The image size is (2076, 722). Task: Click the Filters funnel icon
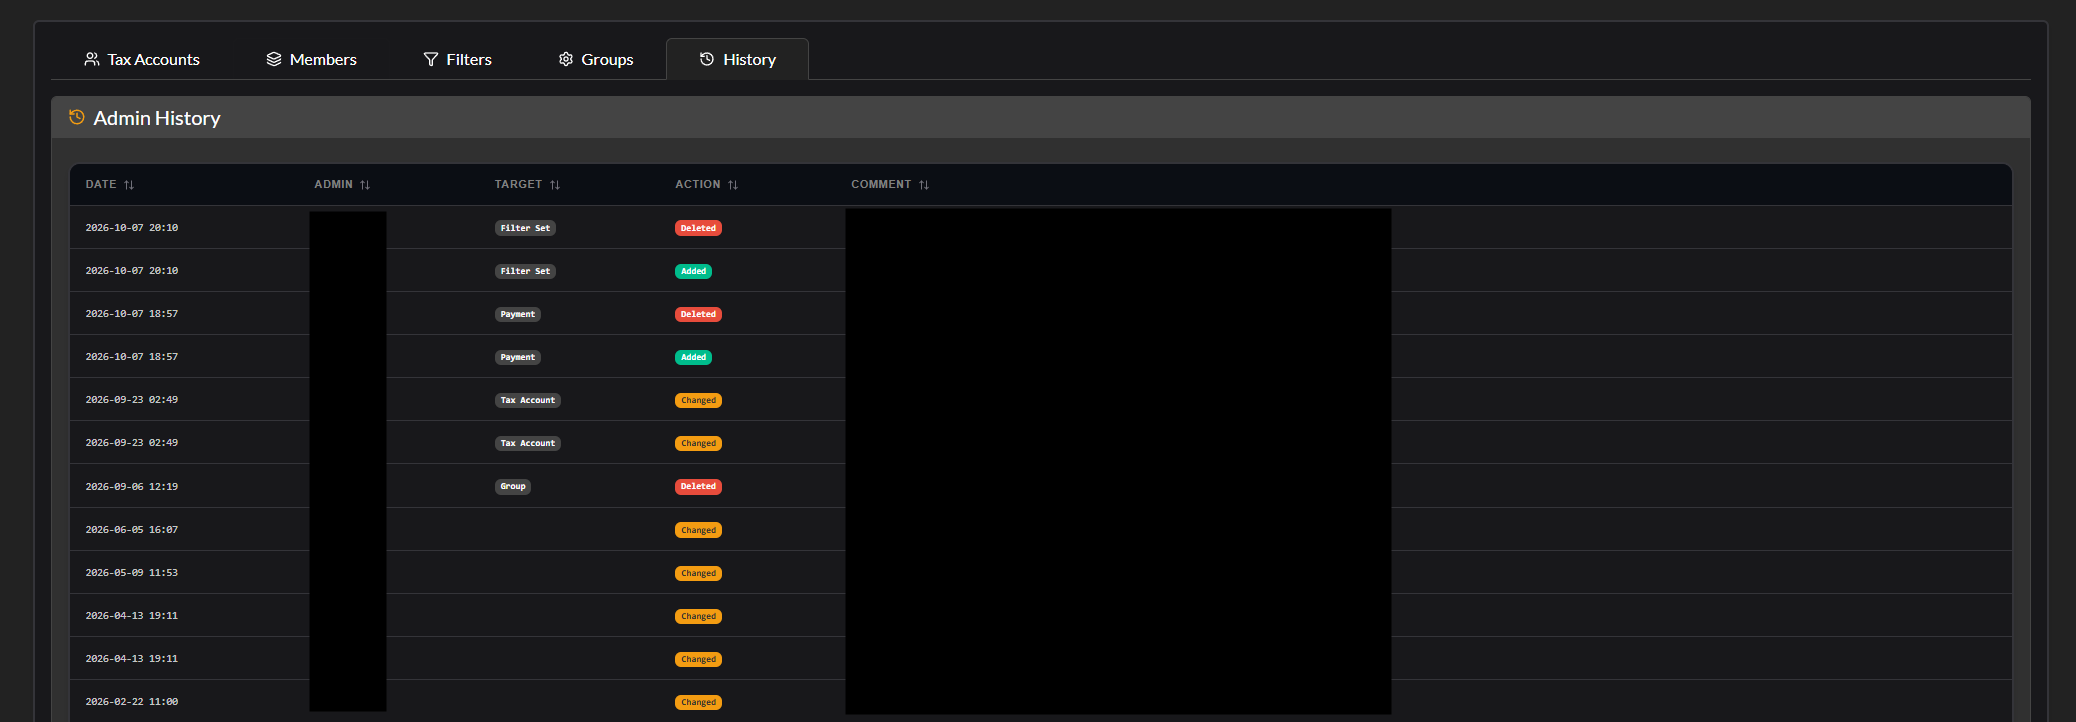click(x=431, y=59)
